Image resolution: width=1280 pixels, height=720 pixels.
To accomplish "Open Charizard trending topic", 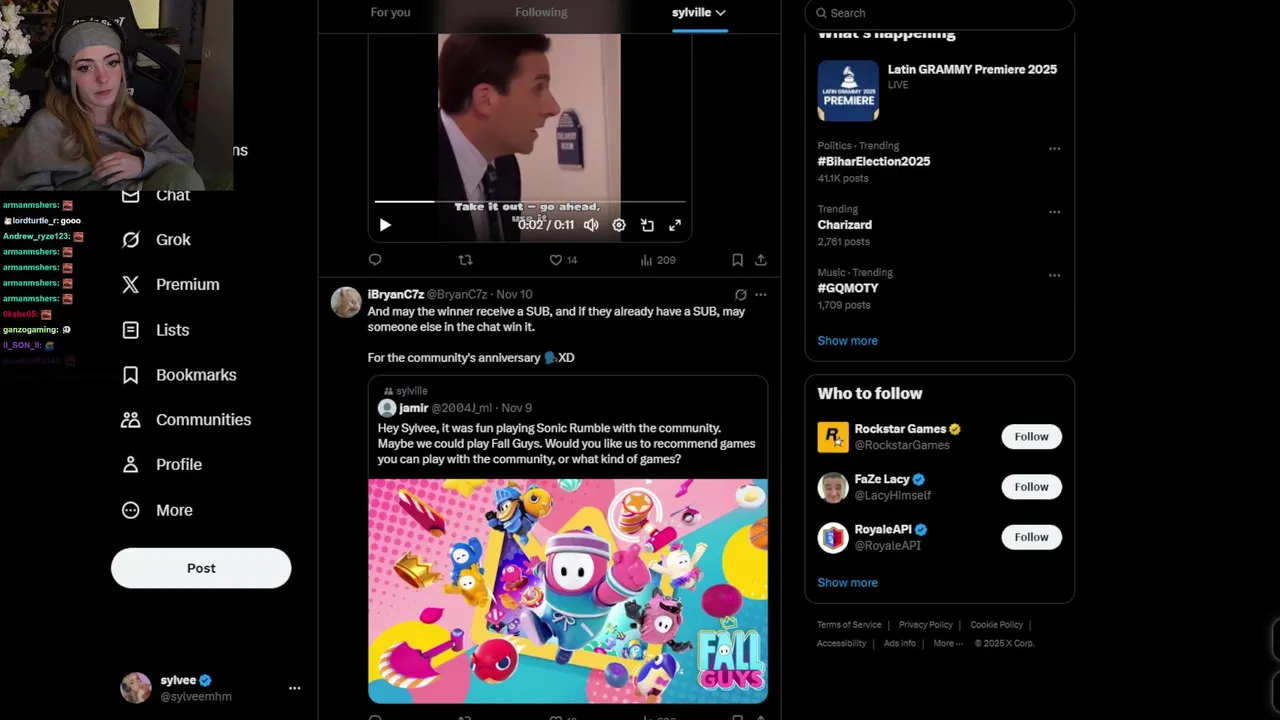I will [844, 225].
